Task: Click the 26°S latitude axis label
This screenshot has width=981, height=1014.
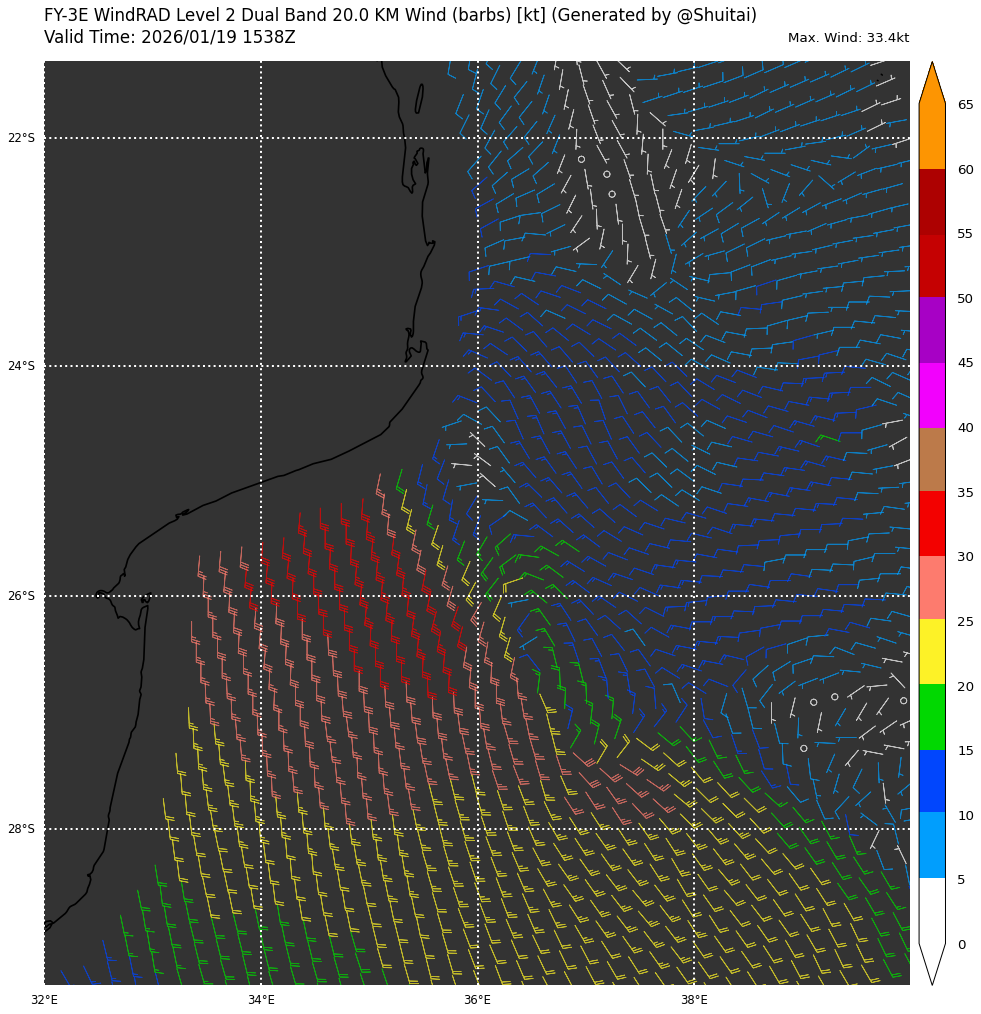Action: tap(21, 596)
